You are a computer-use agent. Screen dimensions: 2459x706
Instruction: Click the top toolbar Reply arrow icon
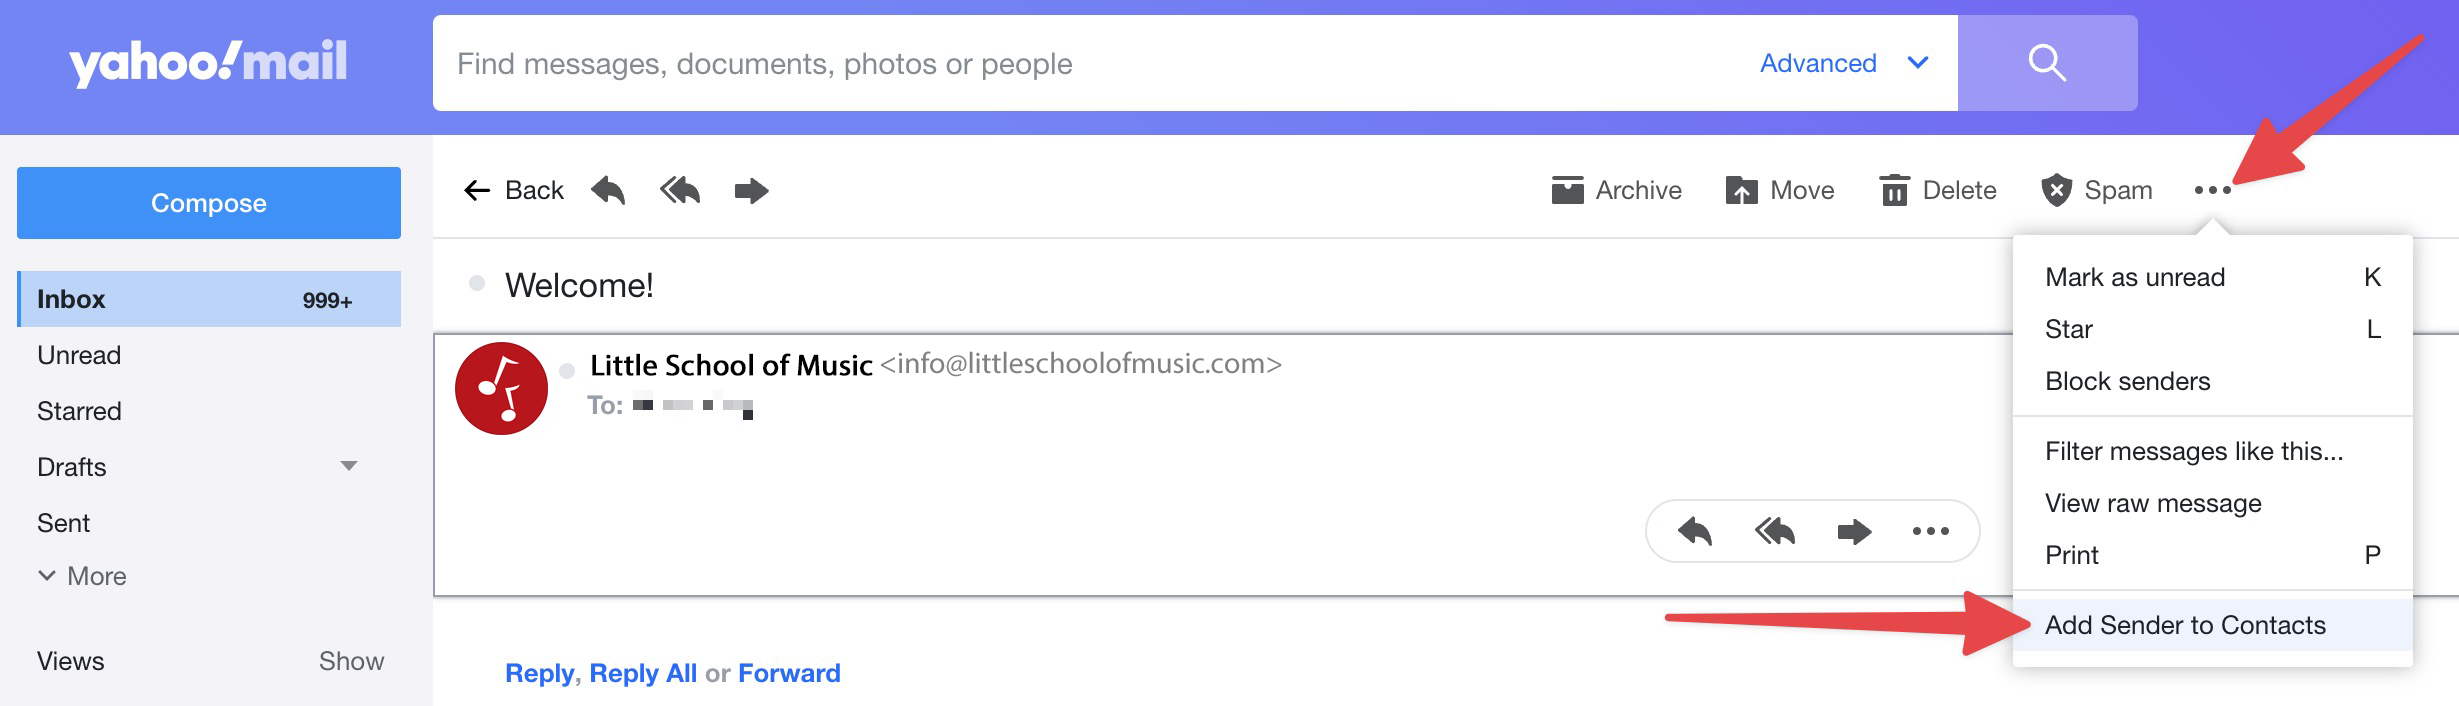608,190
